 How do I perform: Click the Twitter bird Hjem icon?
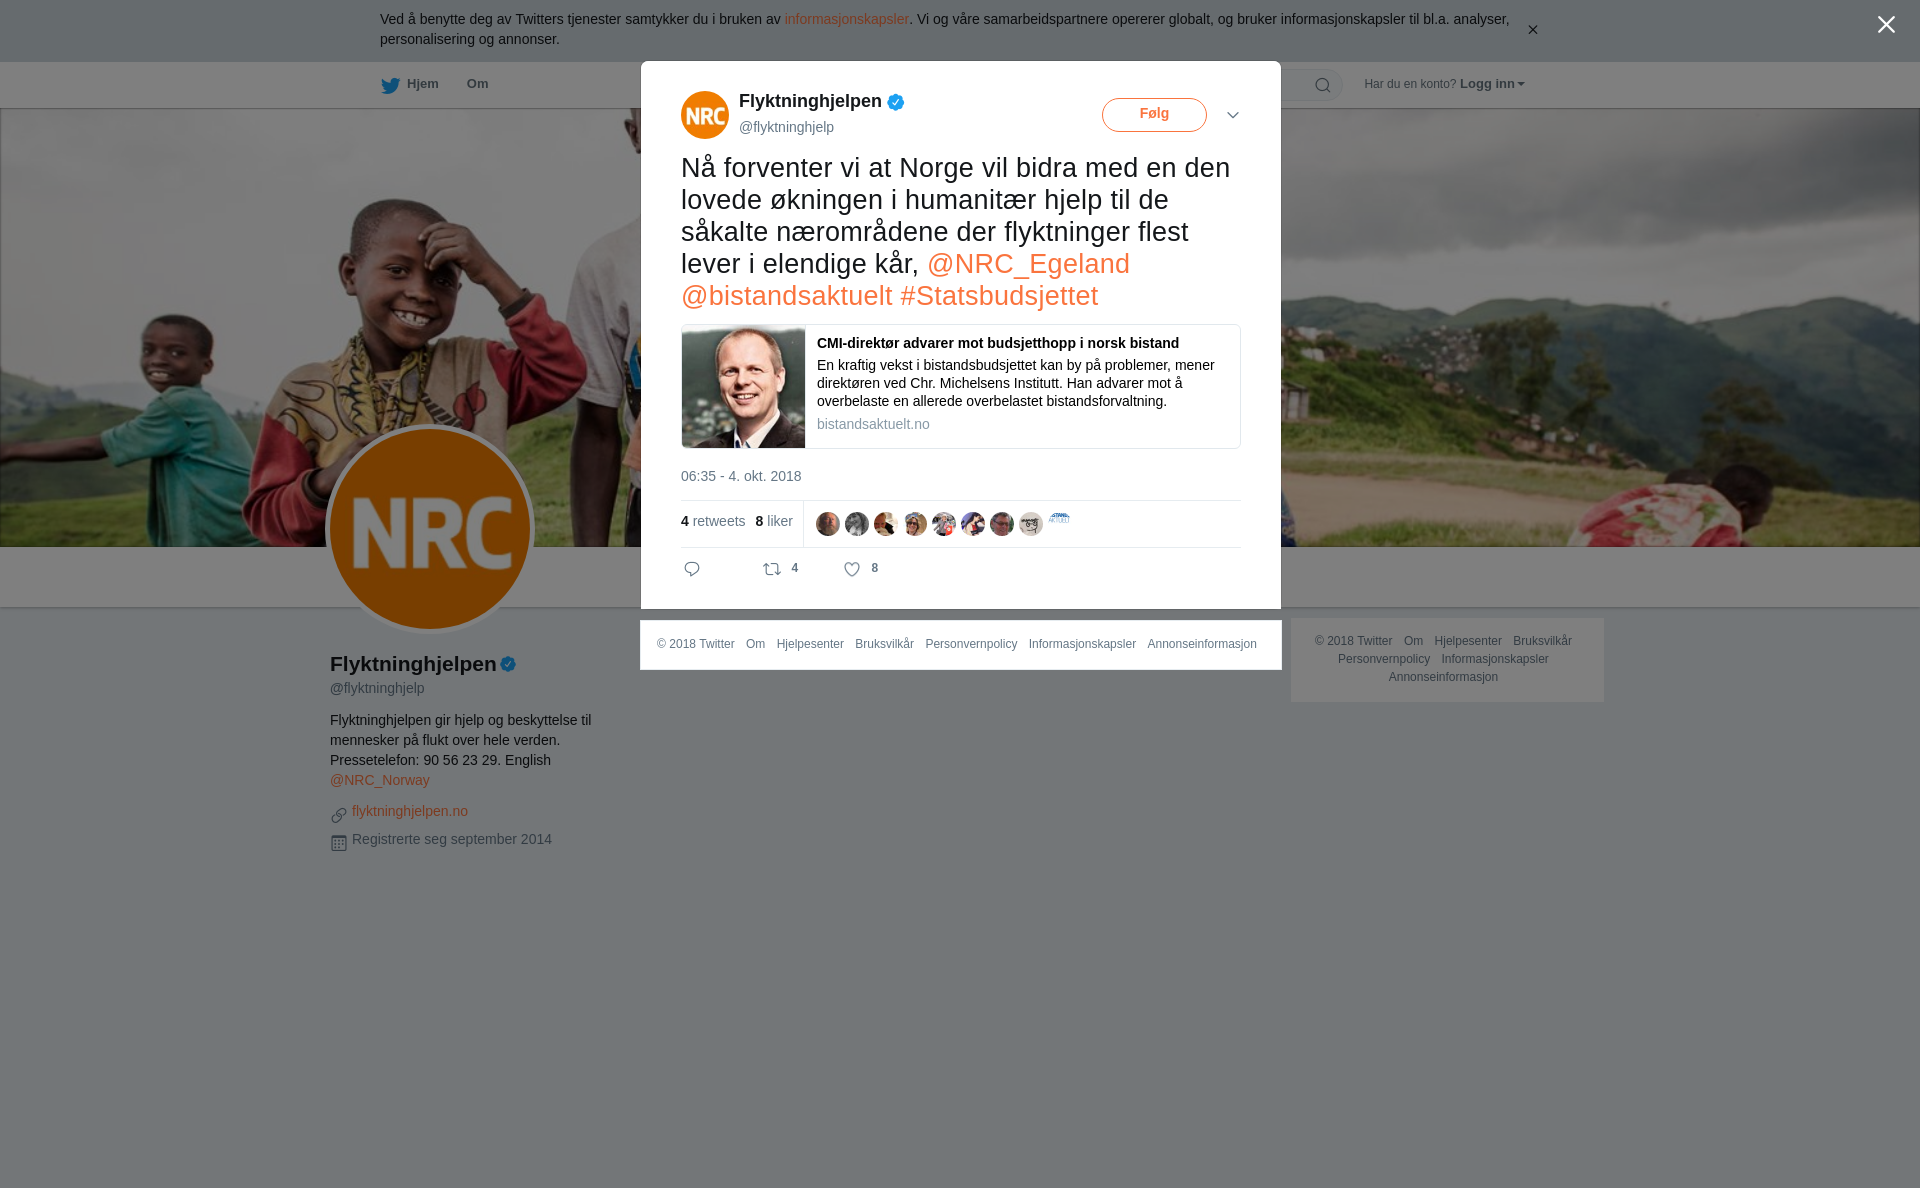390,85
